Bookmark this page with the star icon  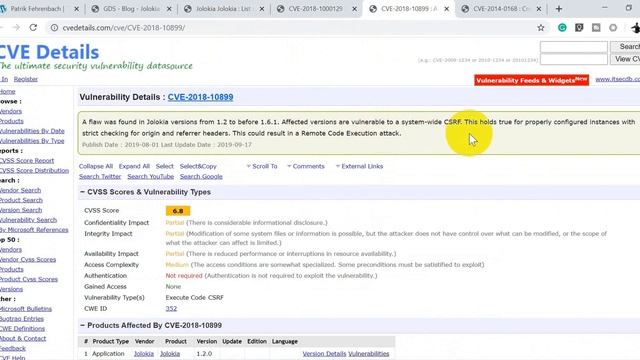541,28
